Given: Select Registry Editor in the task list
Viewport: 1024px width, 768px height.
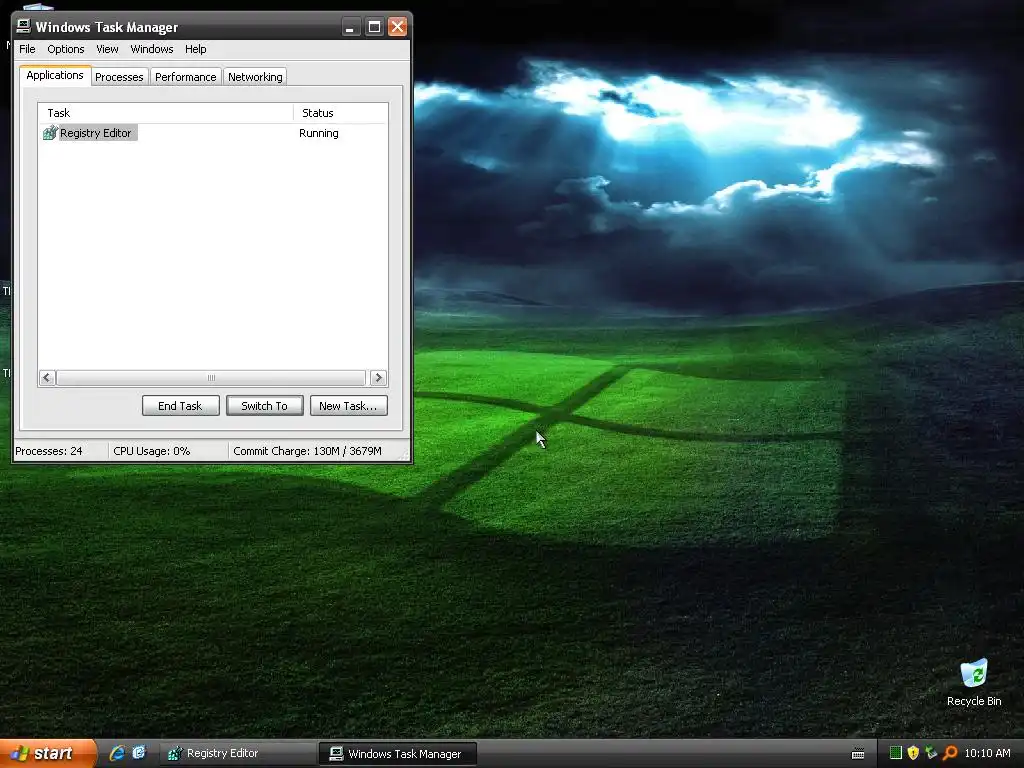Looking at the screenshot, I should click(95, 133).
